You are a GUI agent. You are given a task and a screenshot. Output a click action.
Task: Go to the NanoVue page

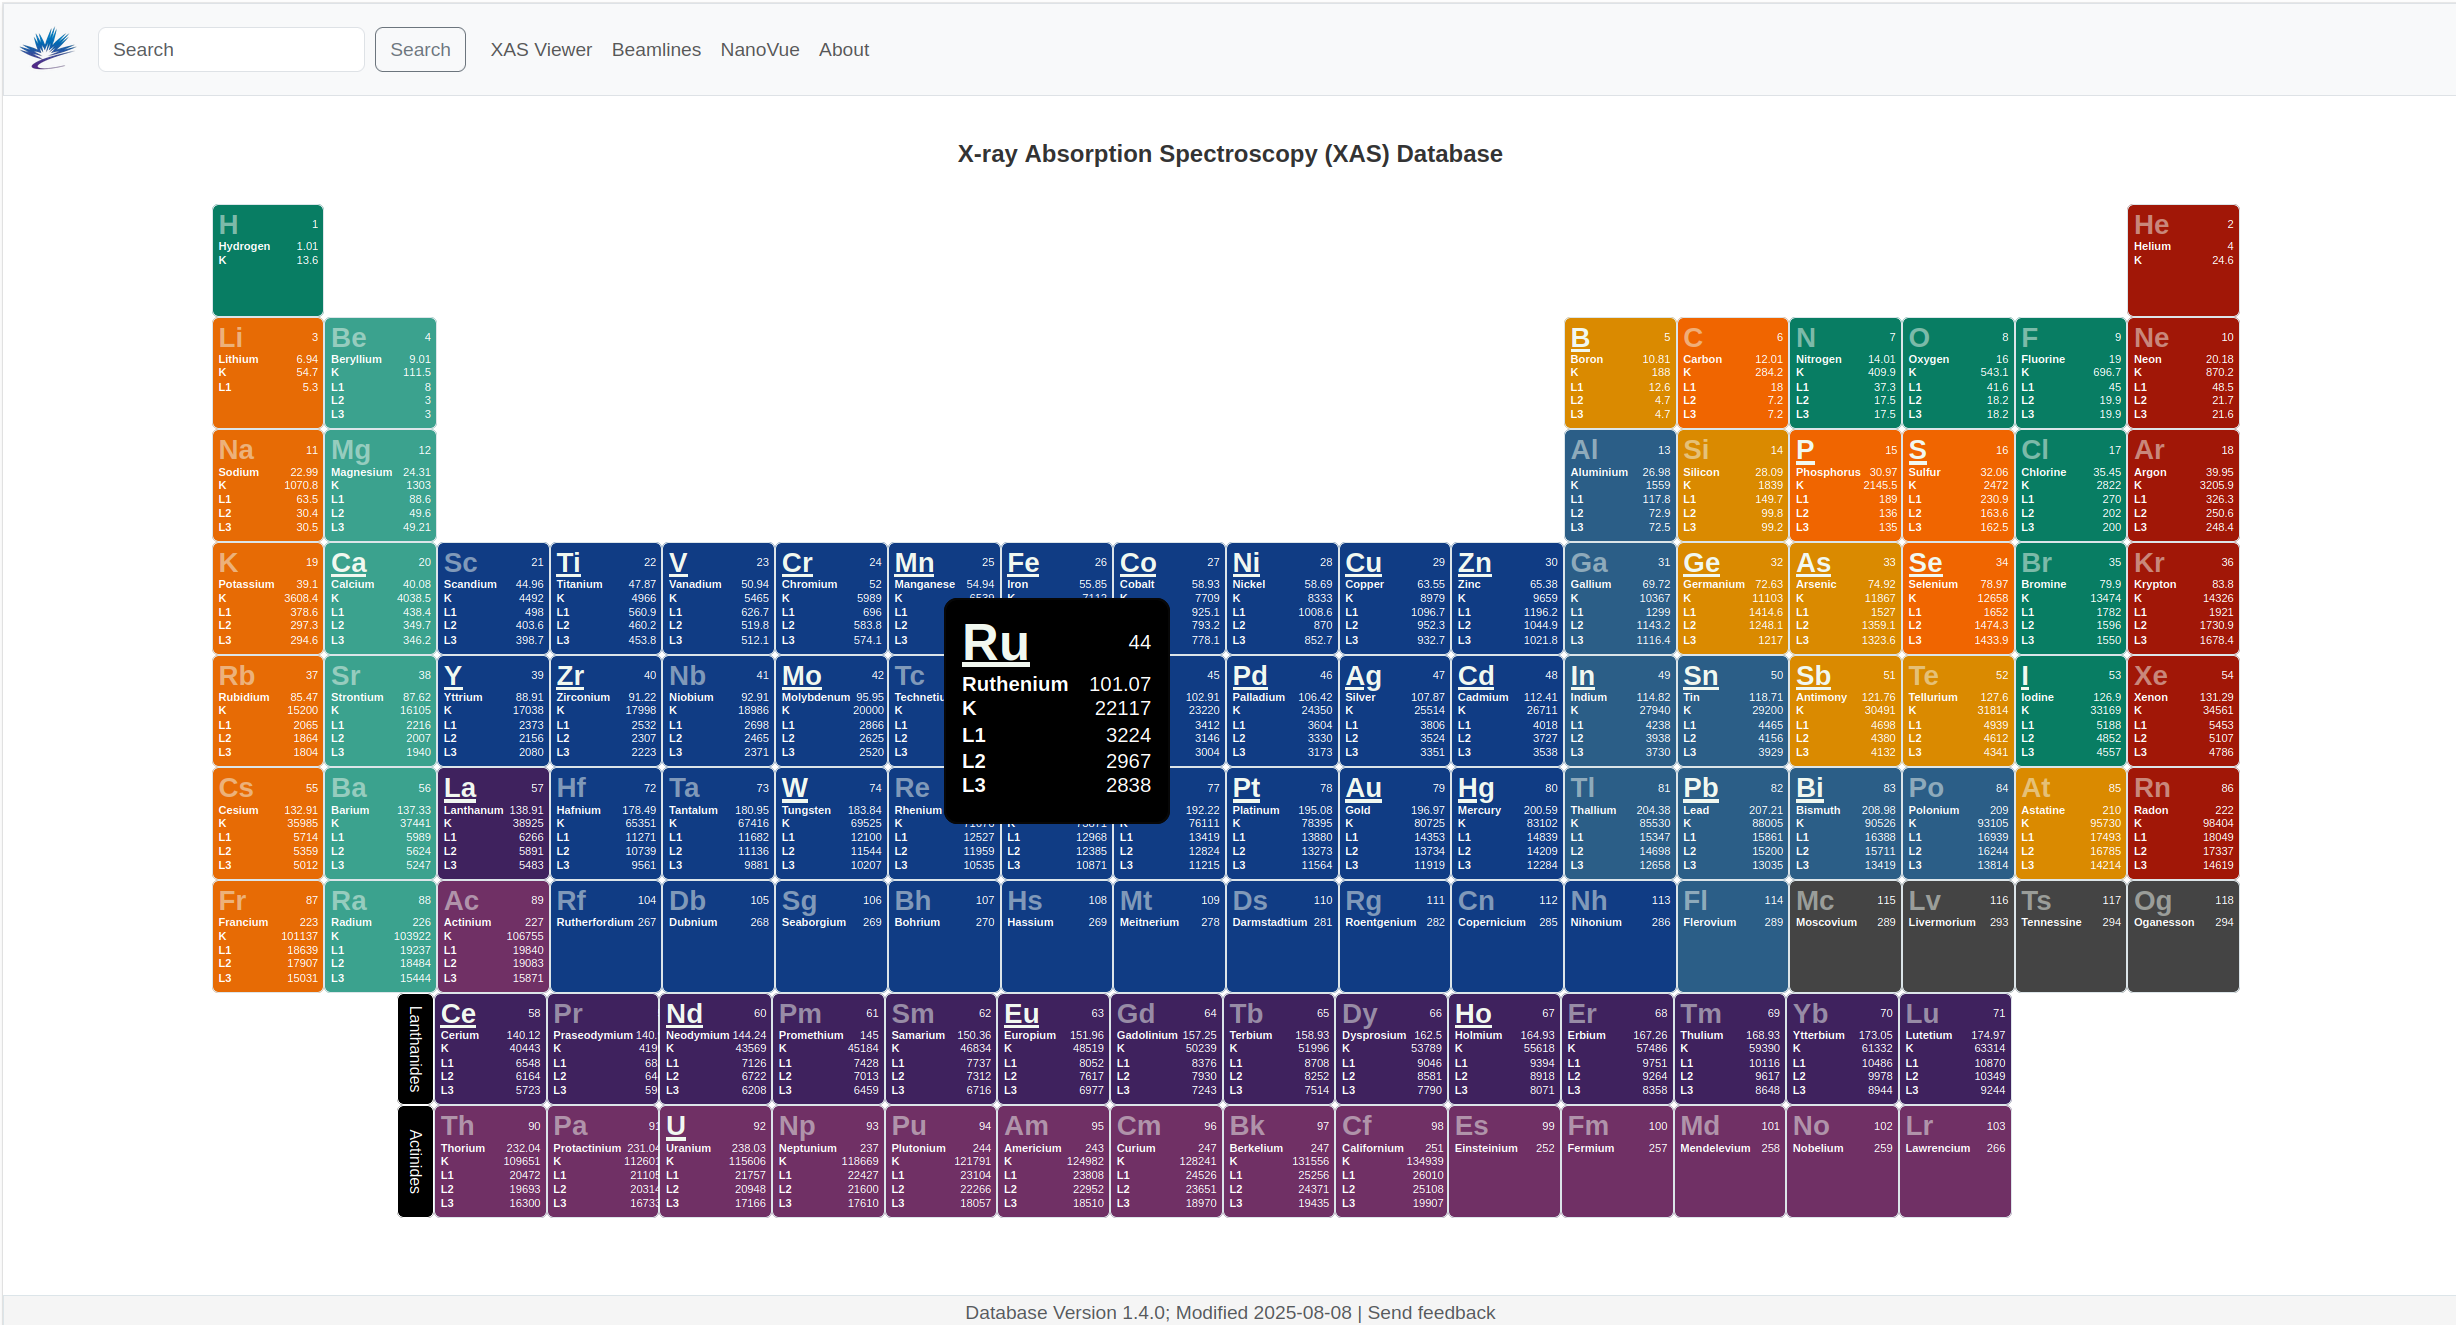coord(759,49)
